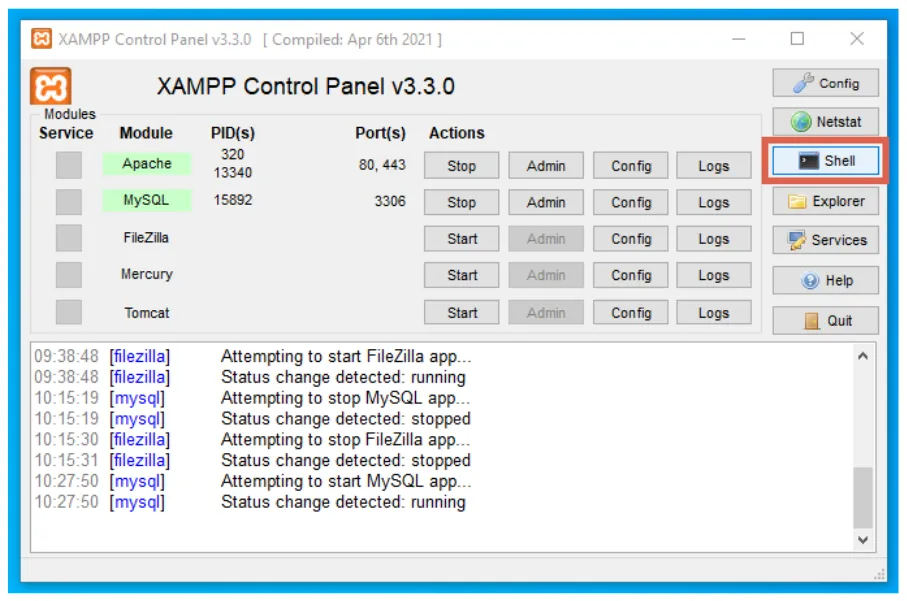
Task: Open Config for Mercury module
Action: (629, 275)
